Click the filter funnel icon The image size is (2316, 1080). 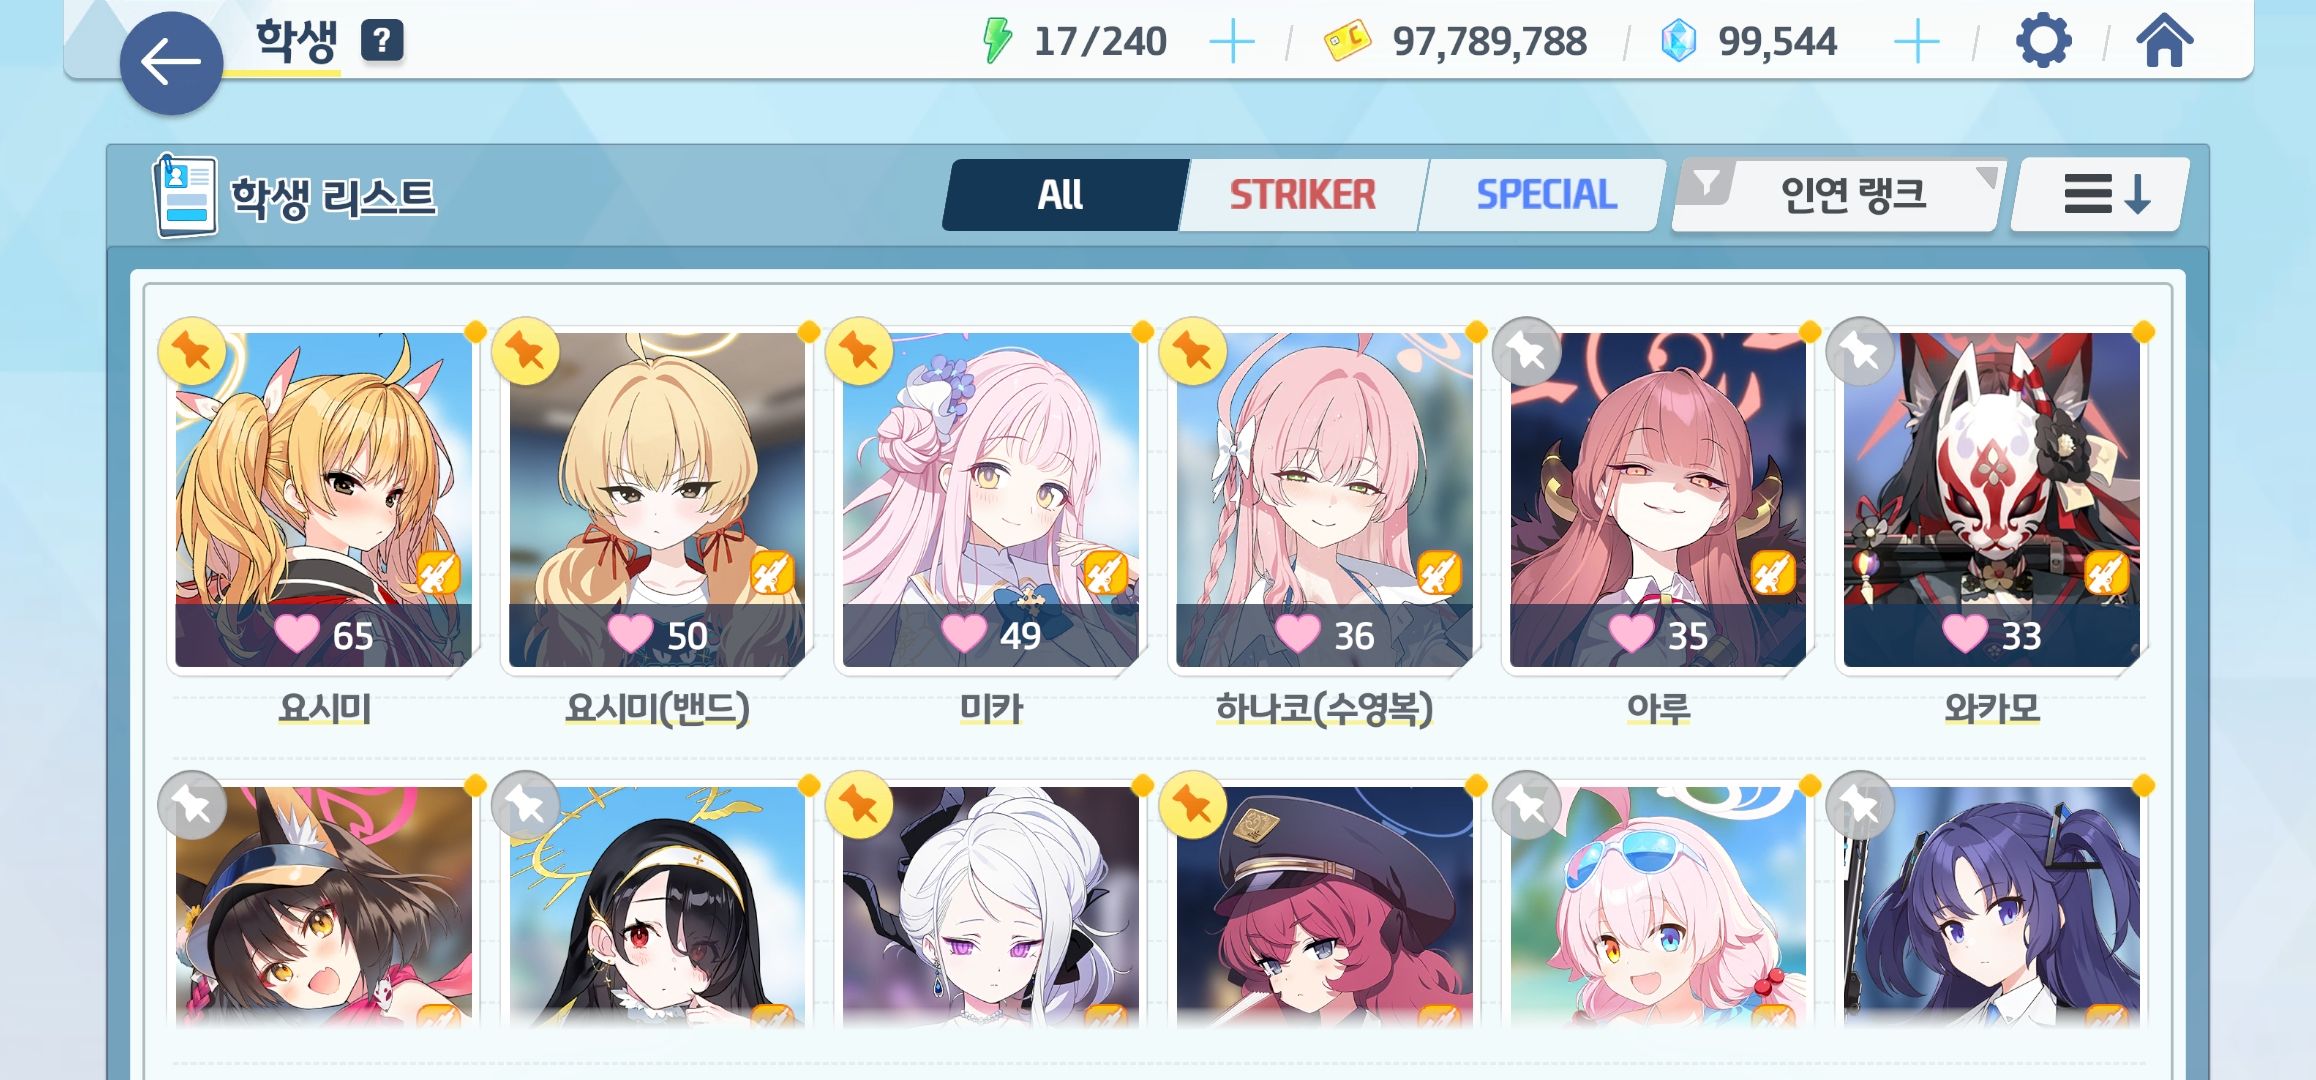click(1707, 184)
